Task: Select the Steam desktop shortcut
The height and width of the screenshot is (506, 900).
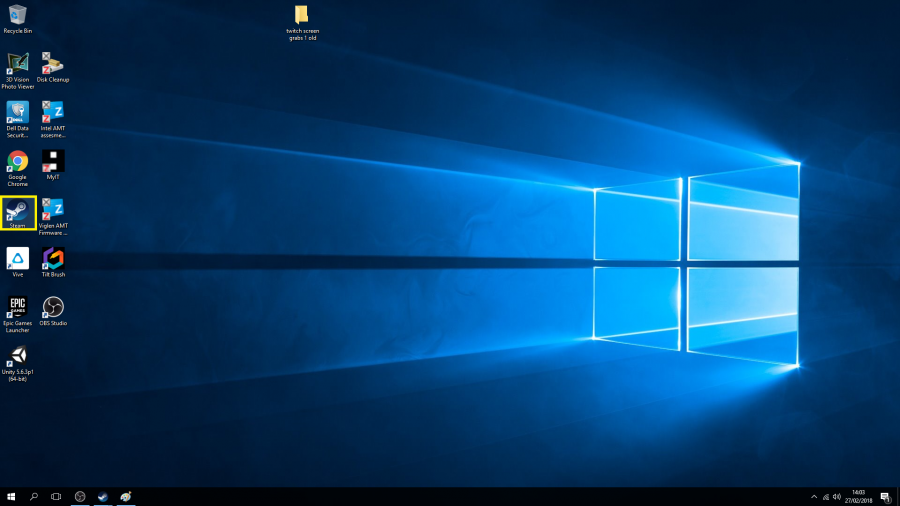Action: tap(18, 213)
